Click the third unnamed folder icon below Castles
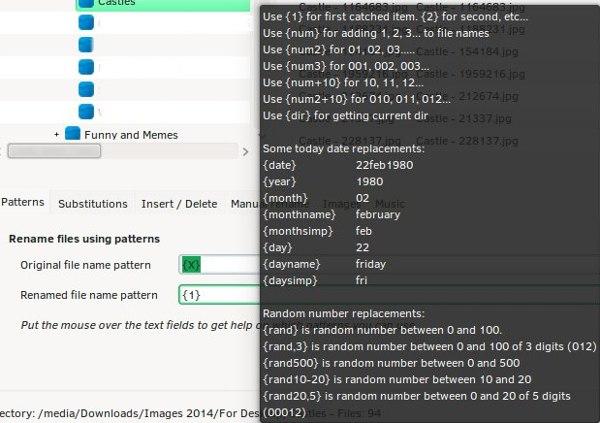The width and height of the screenshot is (600, 423). coord(87,67)
